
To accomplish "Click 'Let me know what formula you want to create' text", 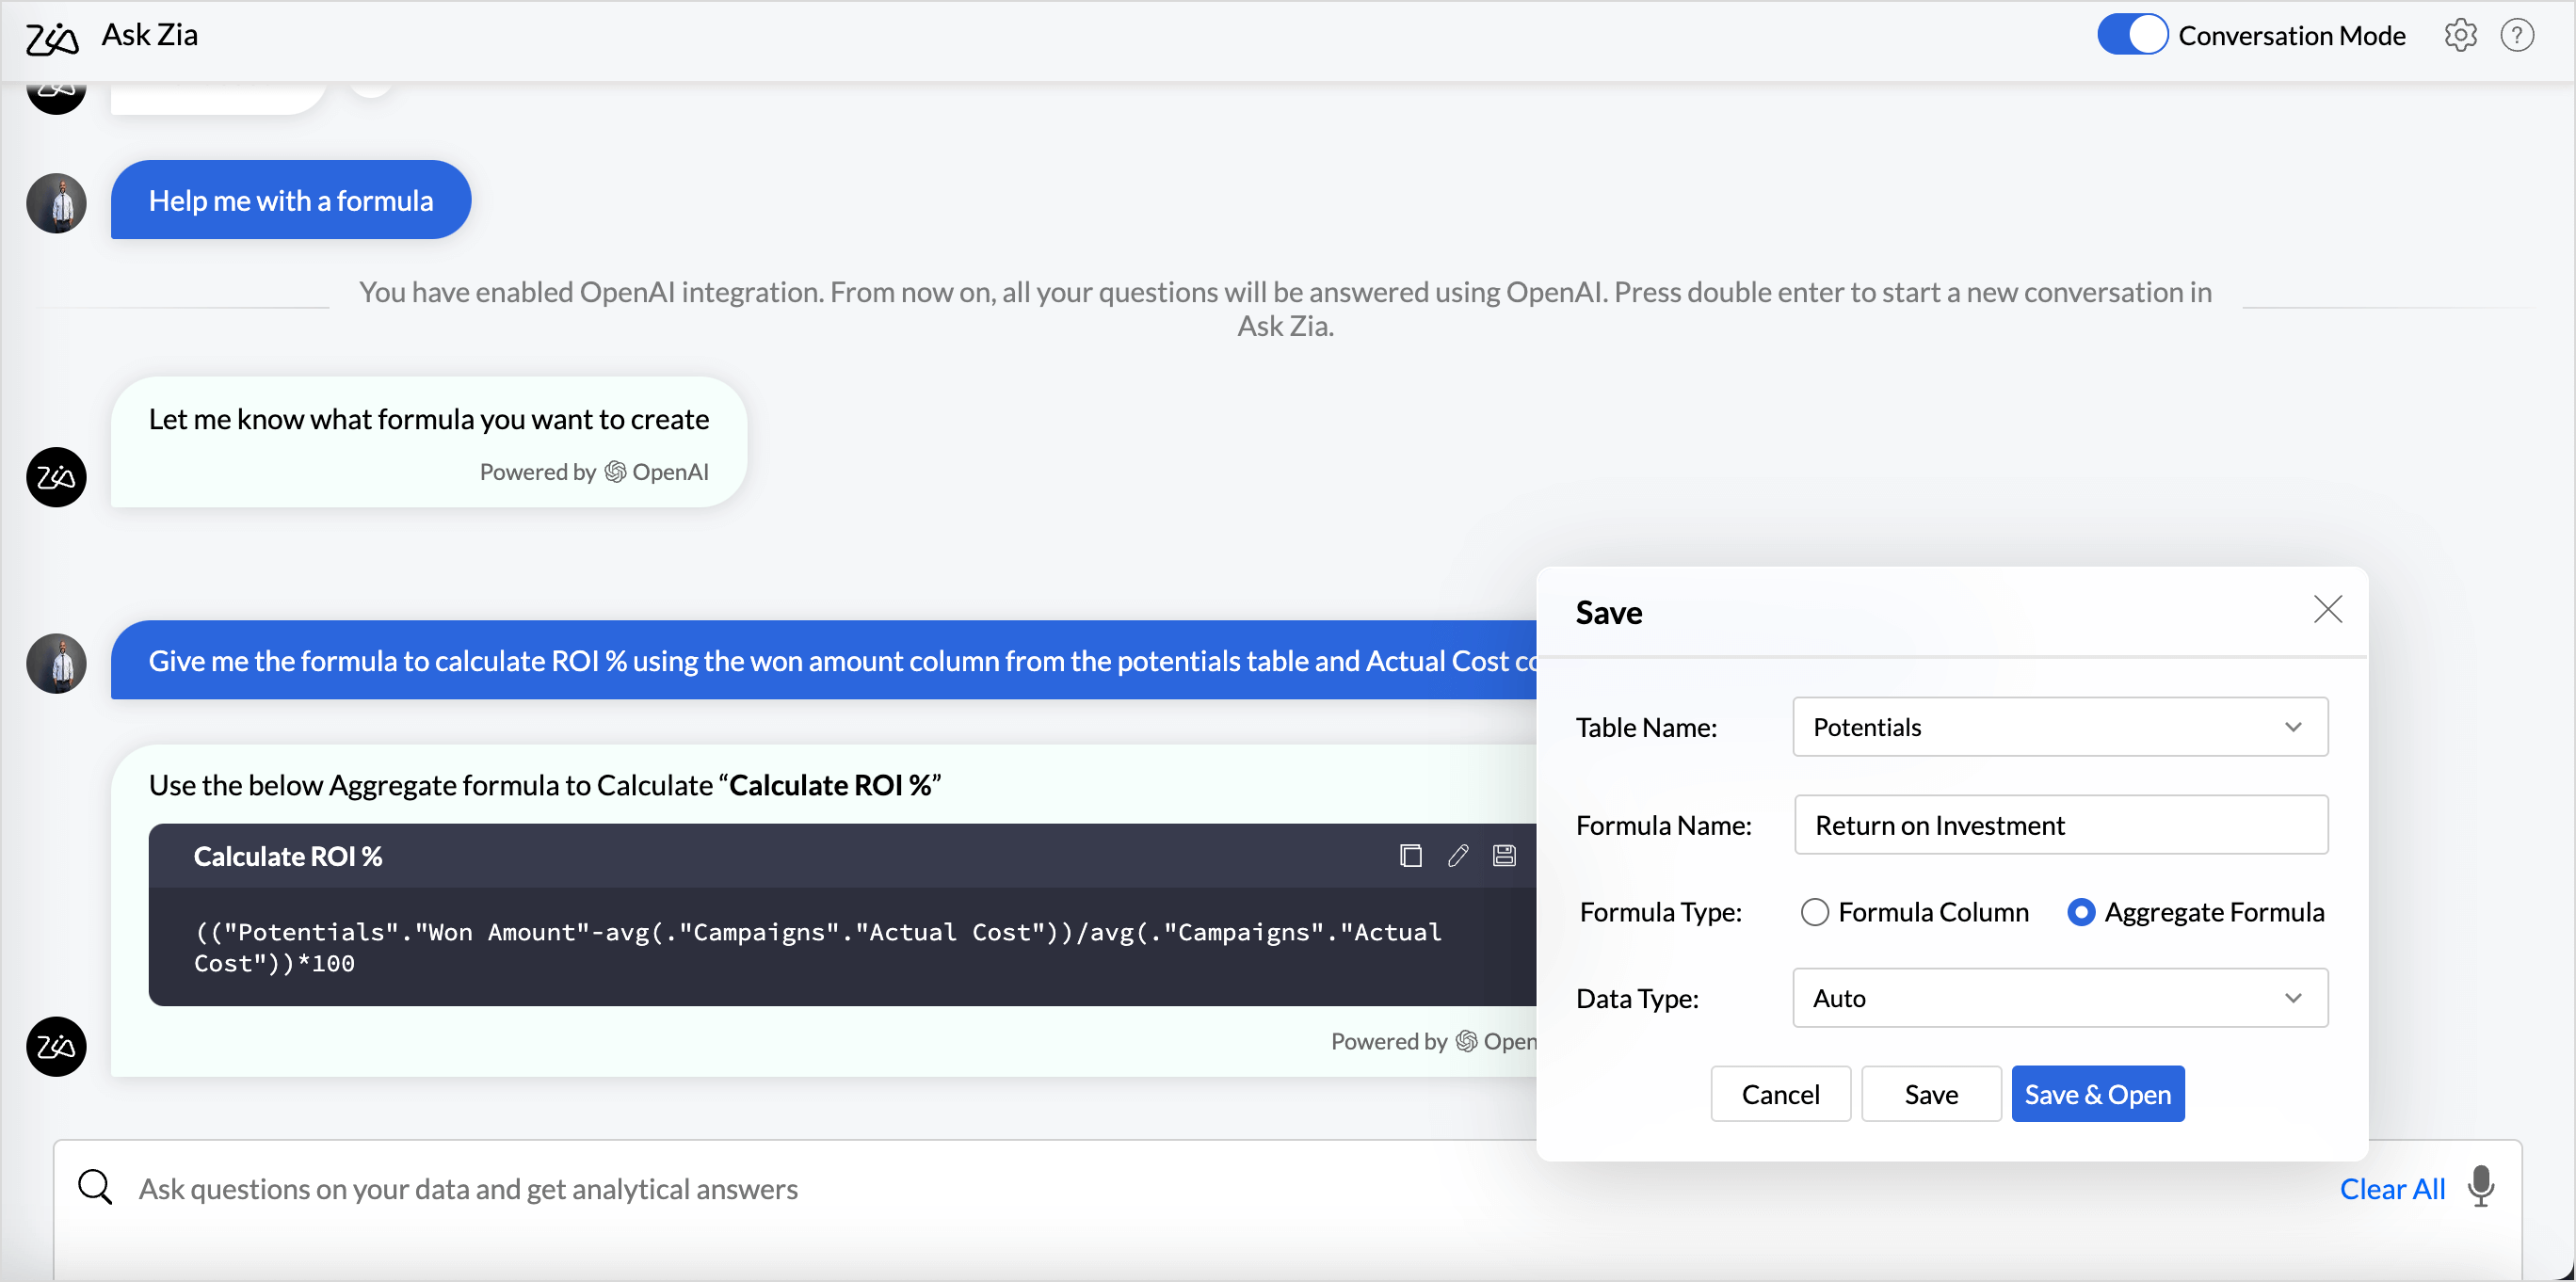I will click(428, 419).
